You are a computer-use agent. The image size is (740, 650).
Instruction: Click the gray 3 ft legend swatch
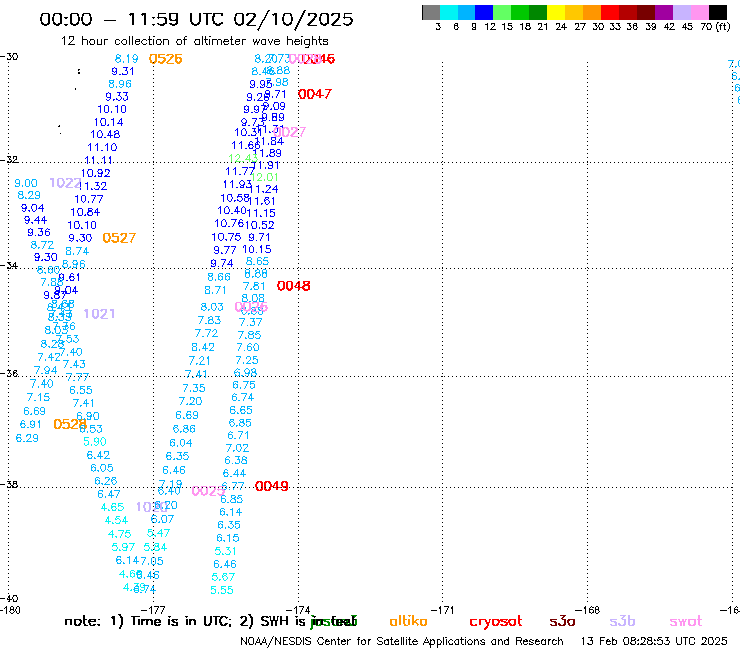[x=431, y=12]
